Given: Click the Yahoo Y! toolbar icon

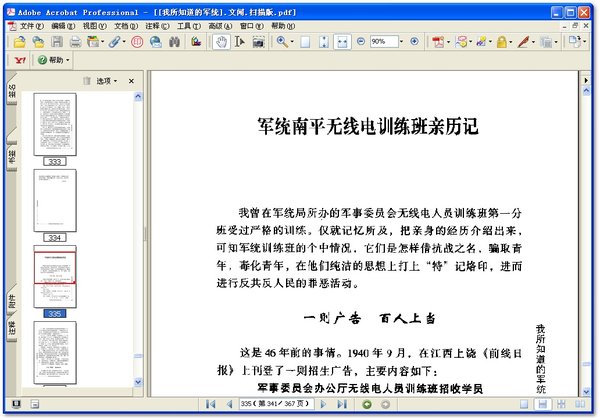Looking at the screenshot, I should click(x=20, y=60).
